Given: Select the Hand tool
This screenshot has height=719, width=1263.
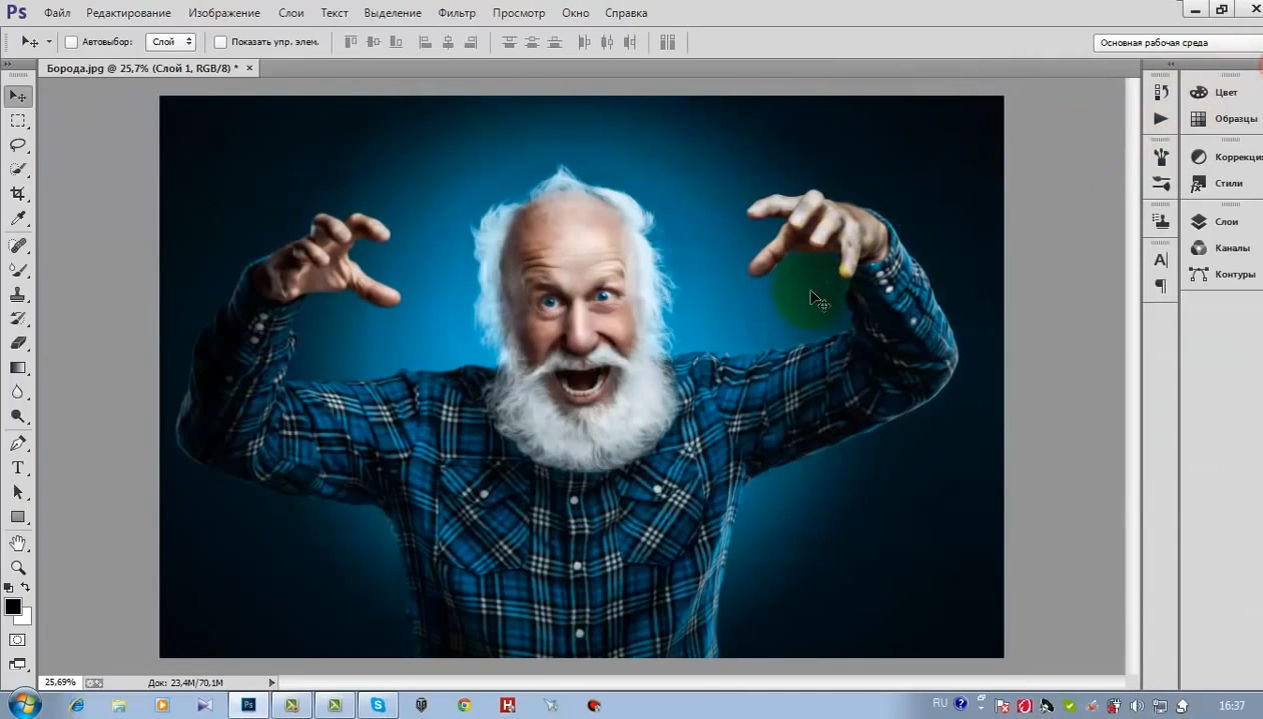Looking at the screenshot, I should pyautogui.click(x=18, y=543).
